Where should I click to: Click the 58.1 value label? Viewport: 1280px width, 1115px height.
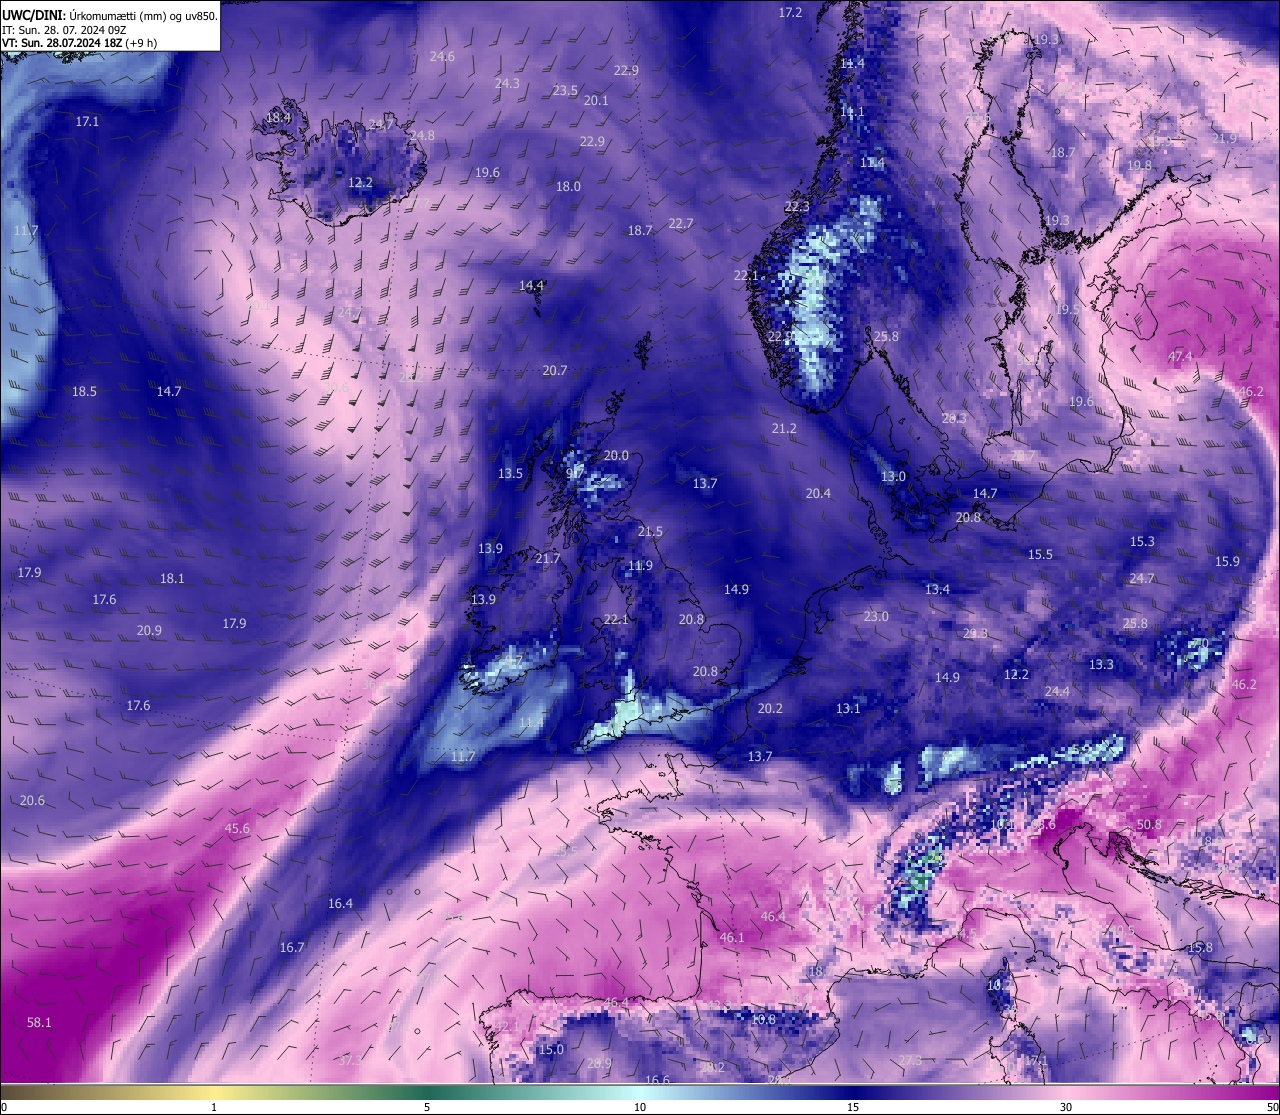[39, 1022]
